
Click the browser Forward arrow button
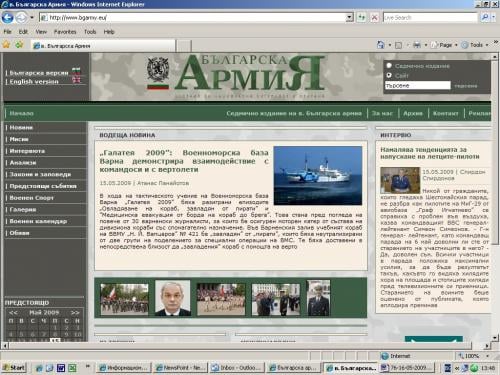click(21, 17)
